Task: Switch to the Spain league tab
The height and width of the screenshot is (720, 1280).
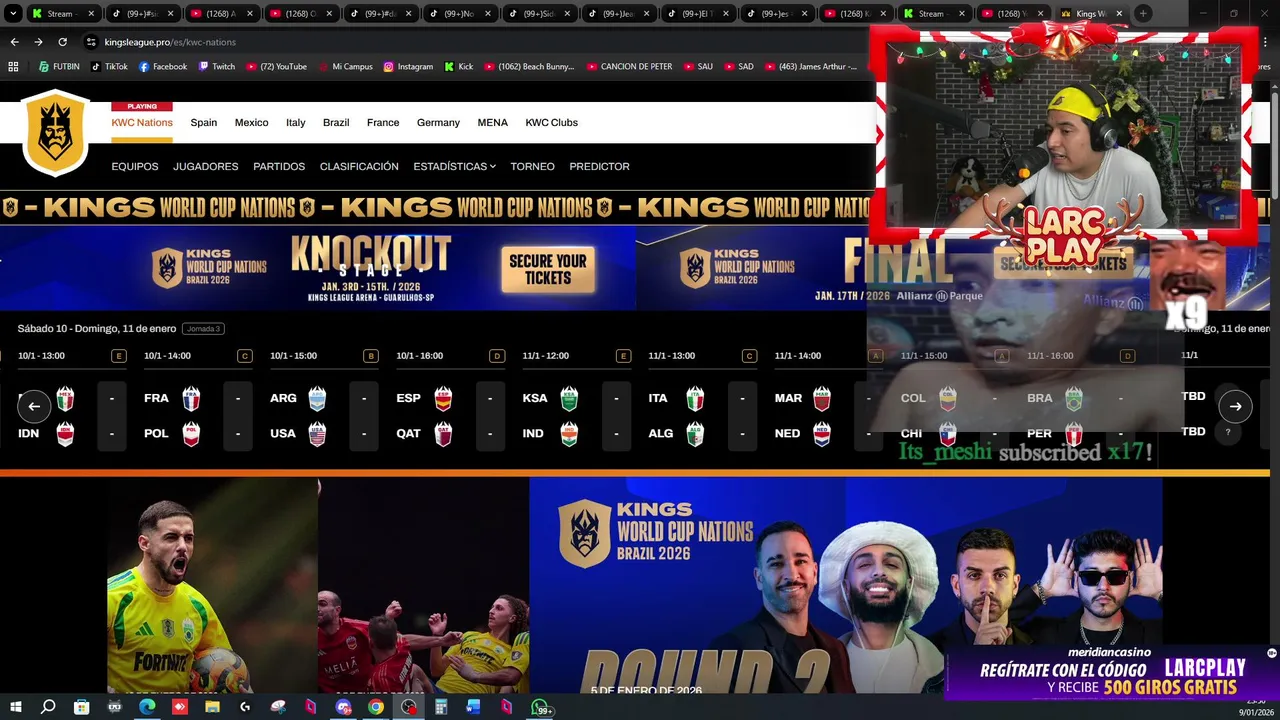Action: click(204, 122)
